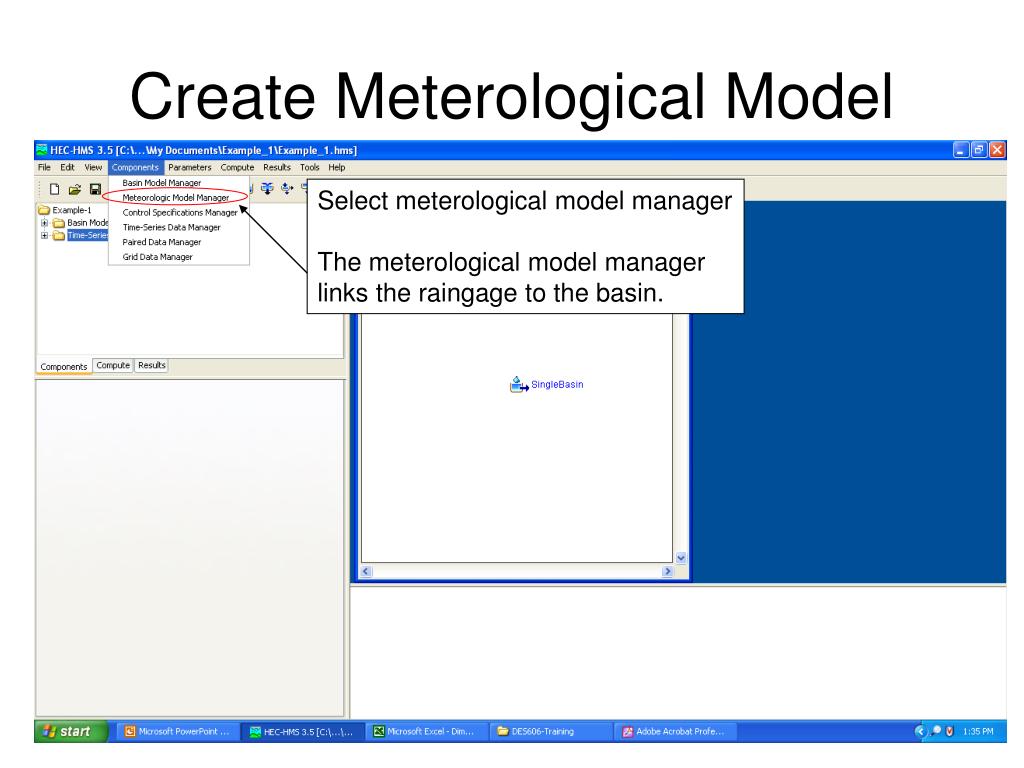Open the Edit menu
The width and height of the screenshot is (1024, 768).
point(67,168)
